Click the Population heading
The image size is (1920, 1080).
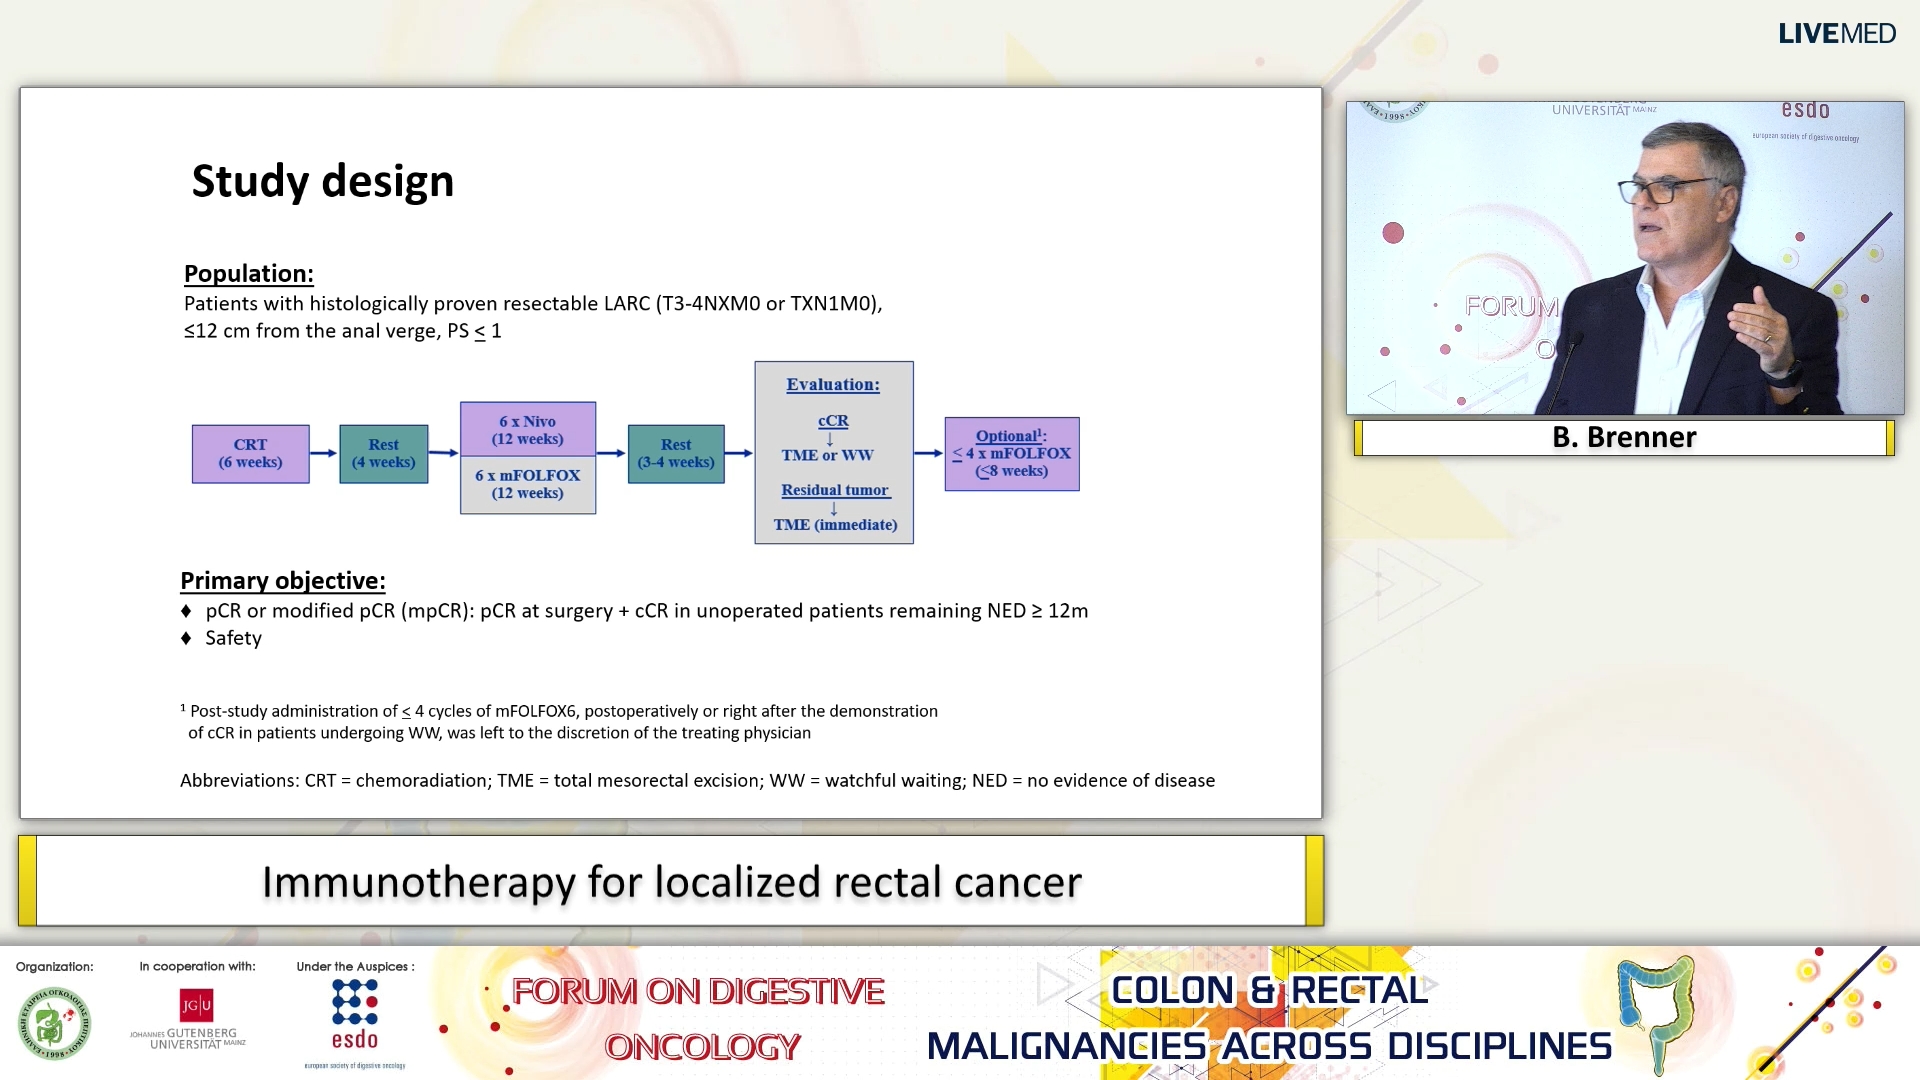point(249,273)
